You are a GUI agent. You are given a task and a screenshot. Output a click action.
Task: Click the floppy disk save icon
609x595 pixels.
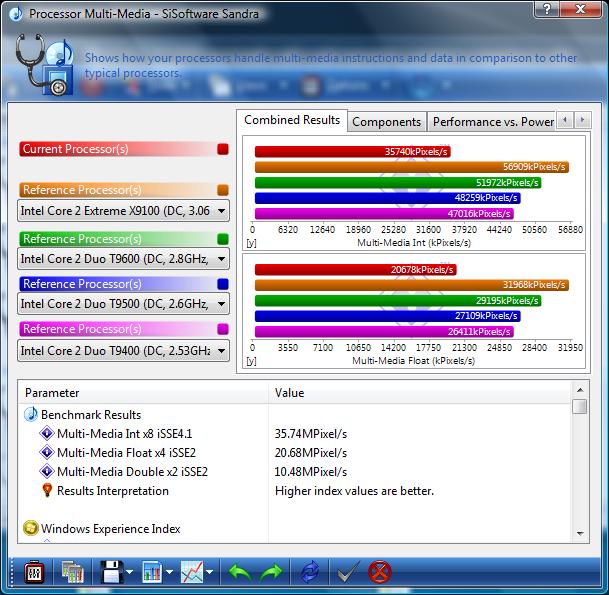pos(111,572)
